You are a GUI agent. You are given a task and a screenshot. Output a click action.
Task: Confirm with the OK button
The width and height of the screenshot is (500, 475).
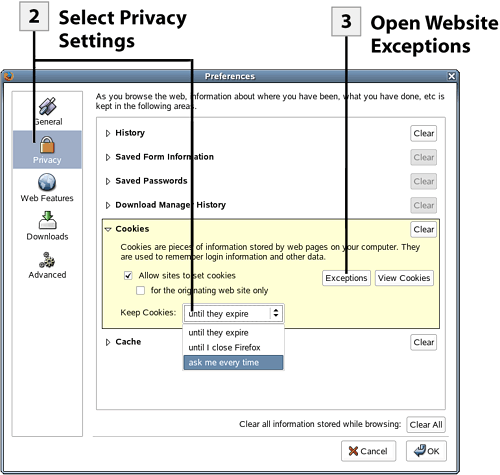(426, 451)
